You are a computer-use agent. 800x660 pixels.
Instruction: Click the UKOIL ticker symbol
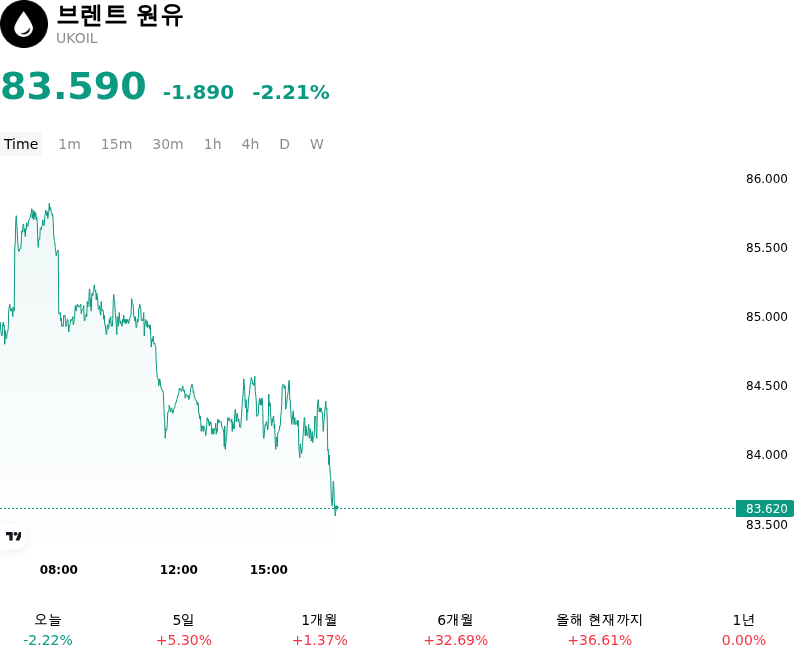77,39
